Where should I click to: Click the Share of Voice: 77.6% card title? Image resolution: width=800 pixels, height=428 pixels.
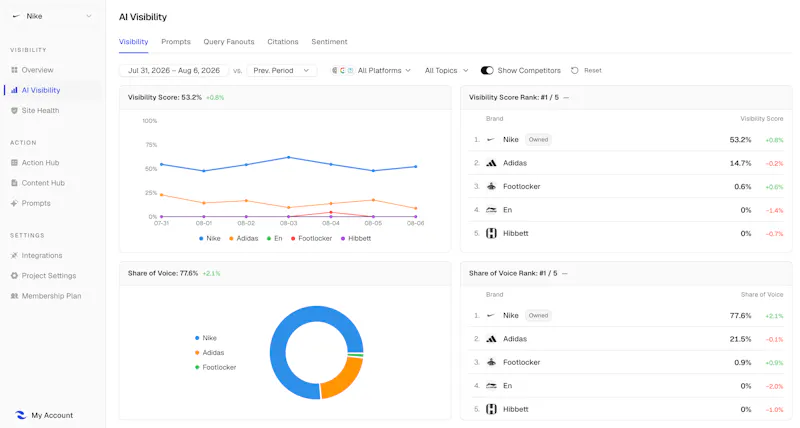click(x=163, y=273)
